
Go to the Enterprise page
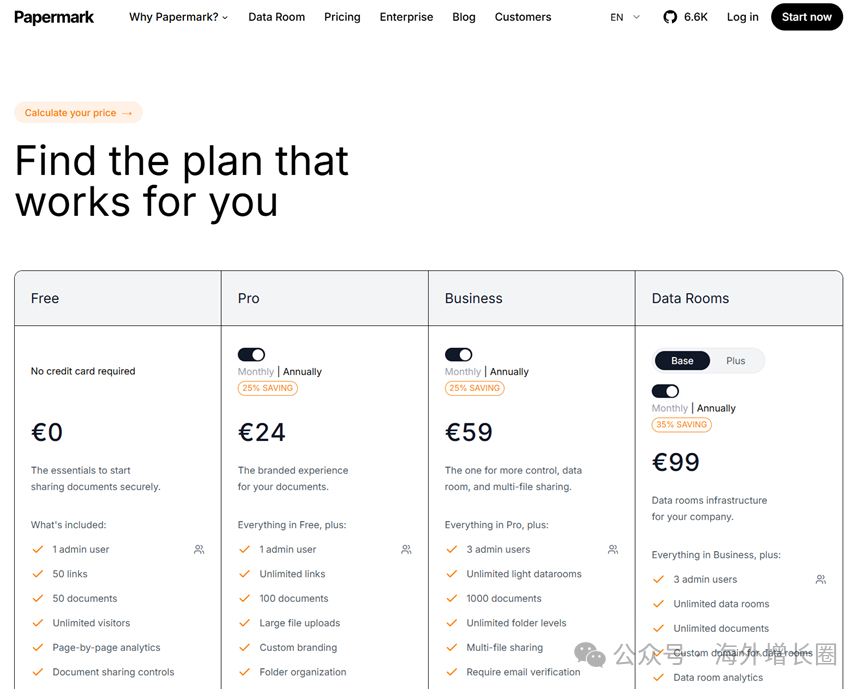click(x=406, y=17)
